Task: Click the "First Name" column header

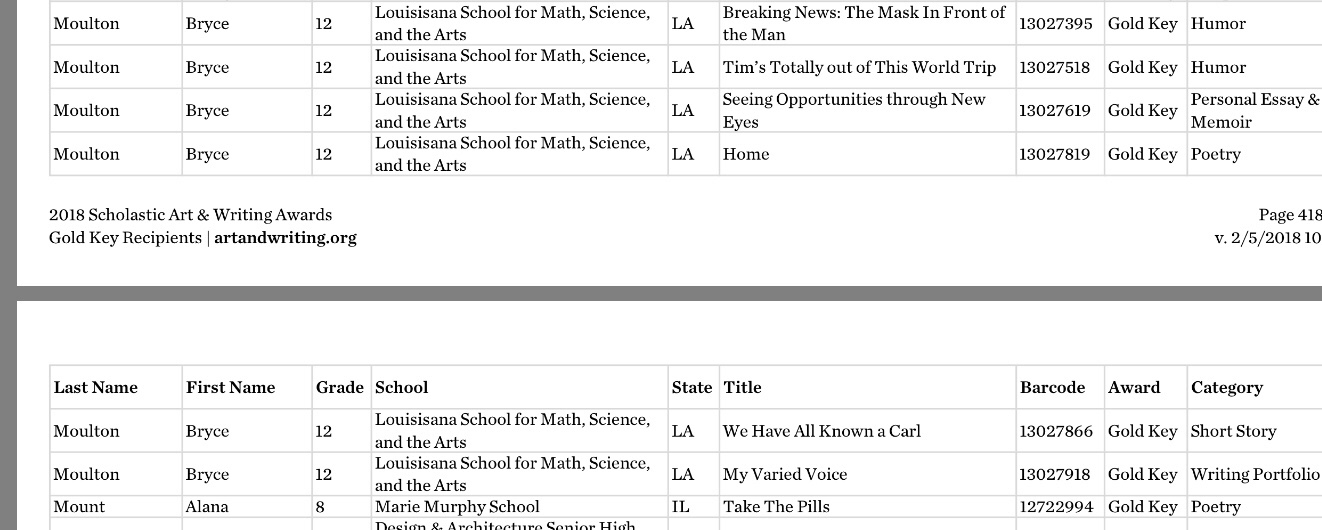Action: pyautogui.click(x=230, y=388)
